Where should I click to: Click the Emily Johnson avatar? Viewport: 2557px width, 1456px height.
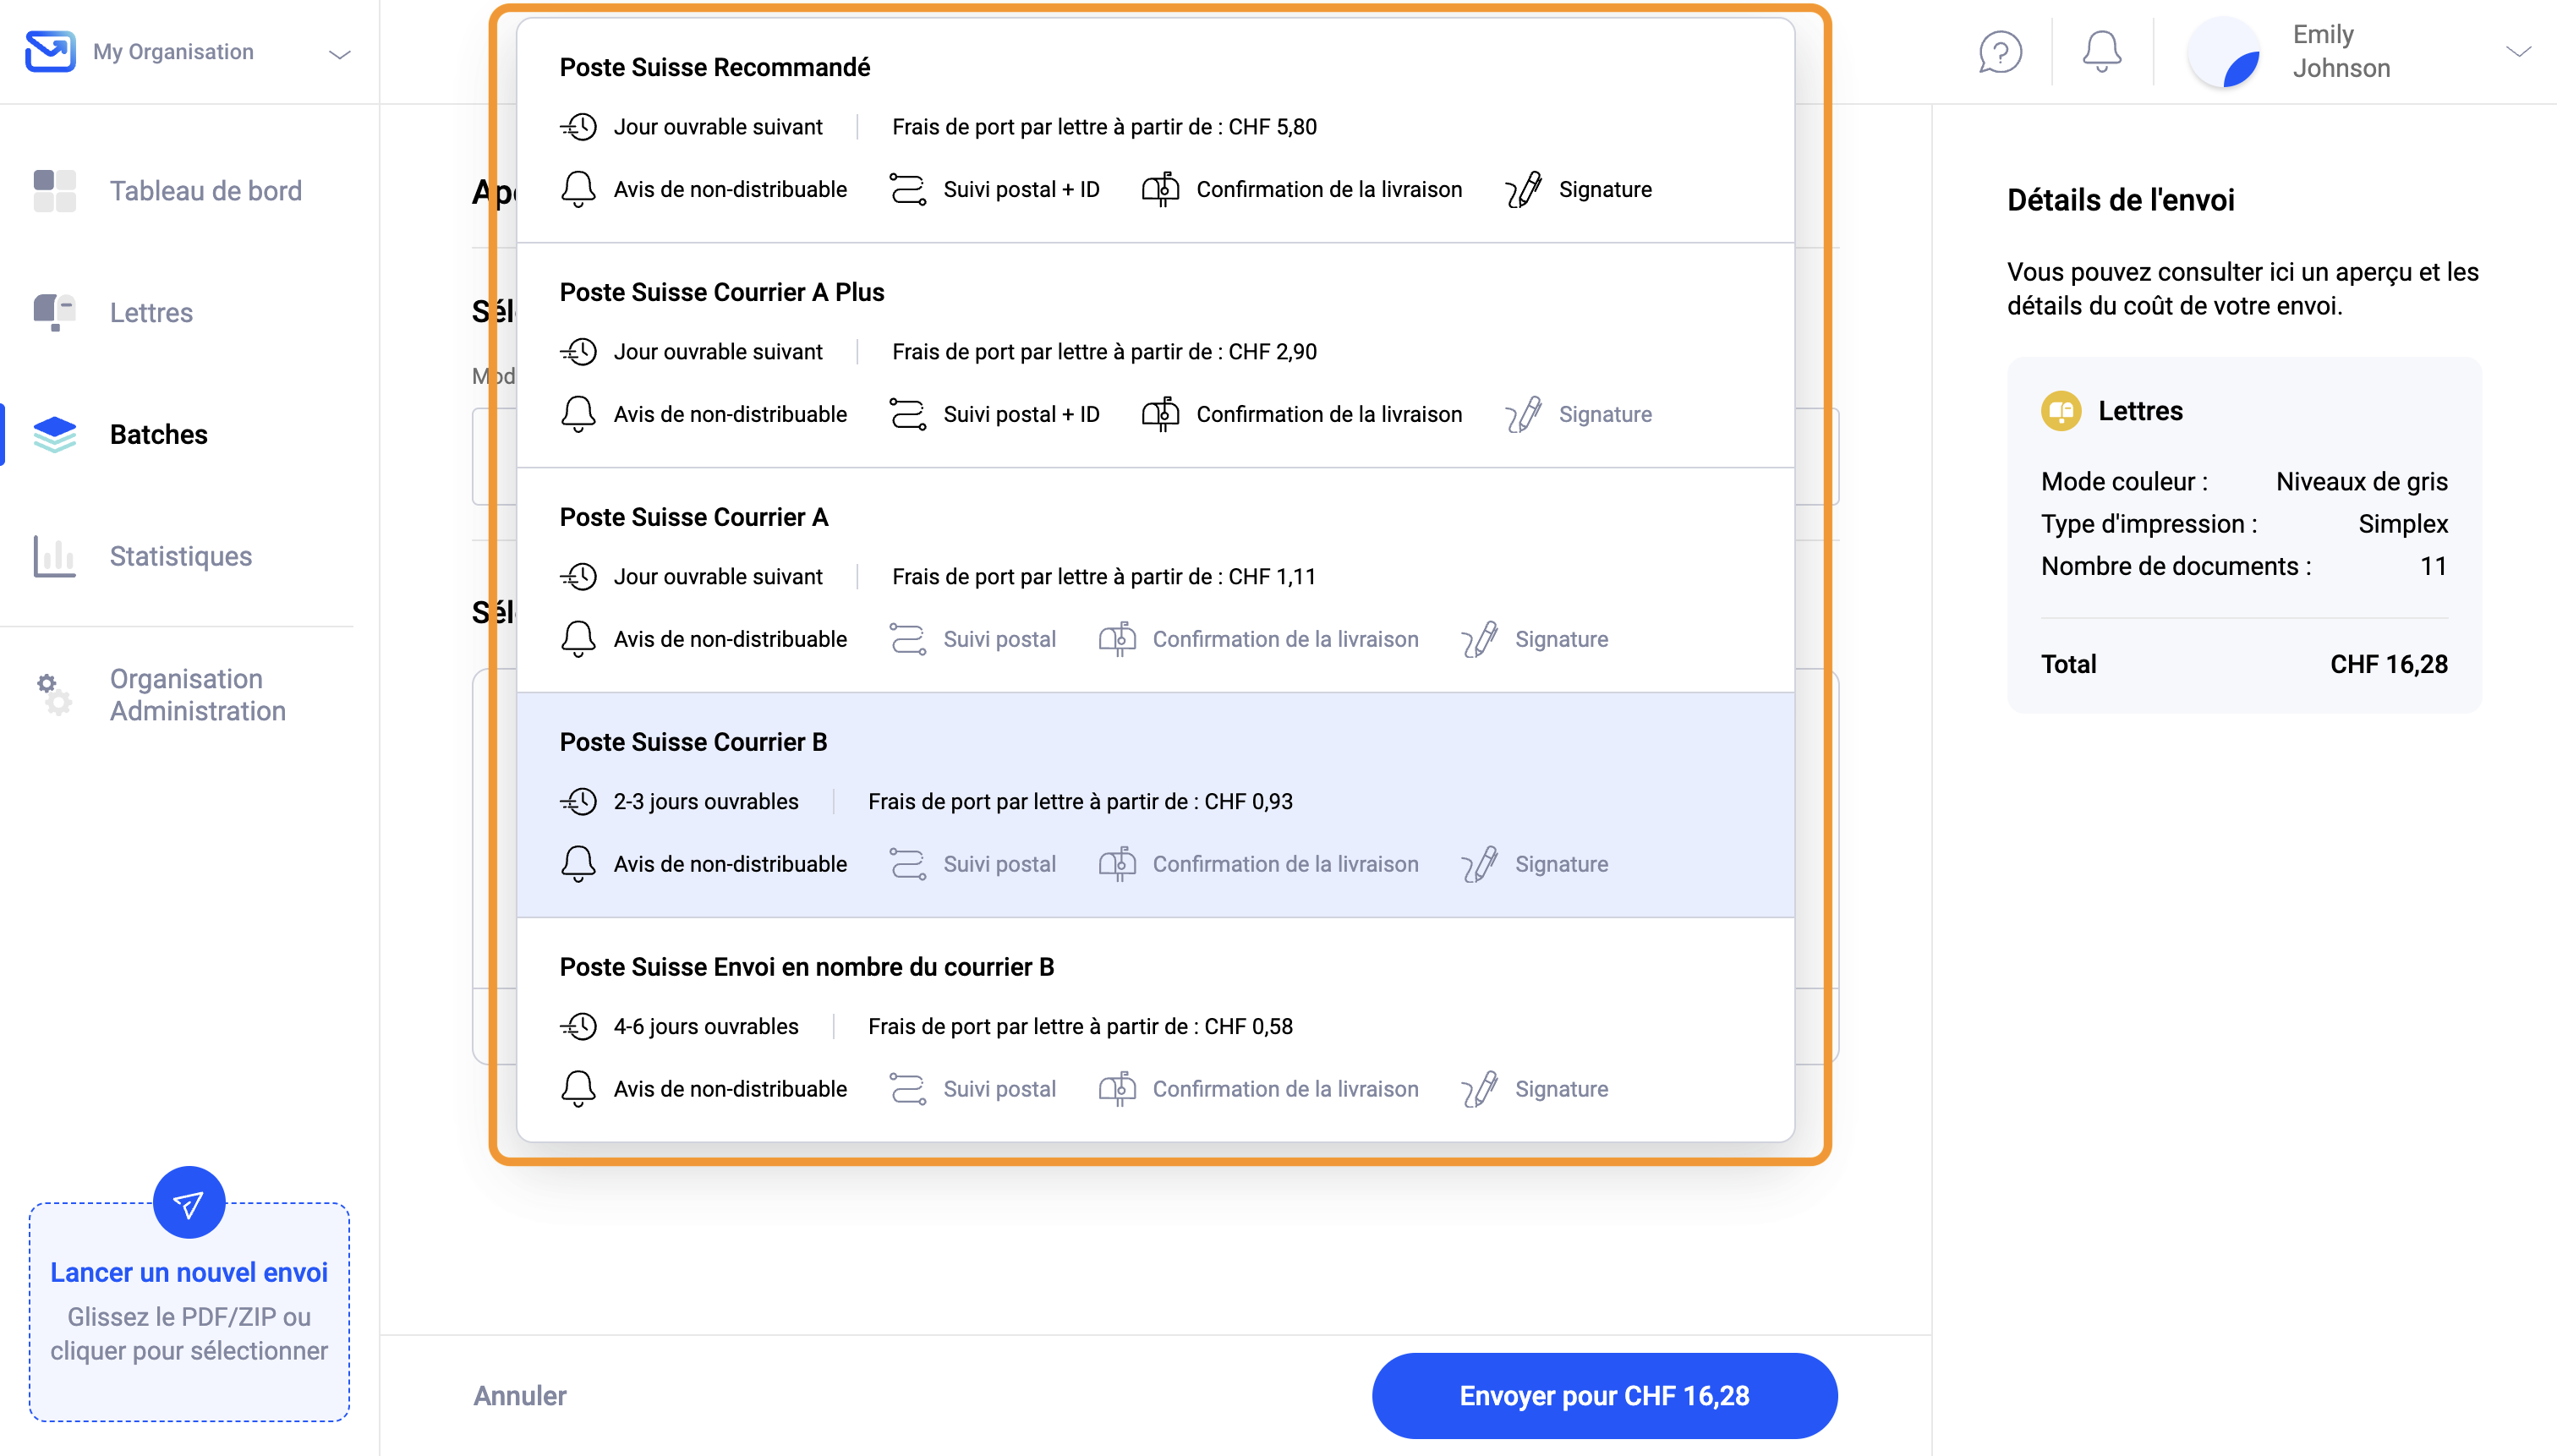click(2223, 52)
